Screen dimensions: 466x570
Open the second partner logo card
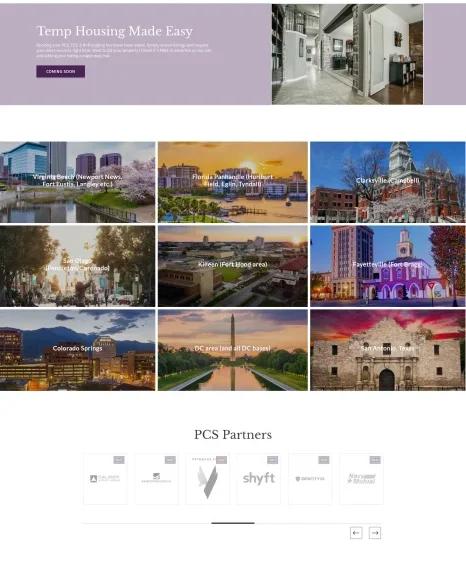tap(156, 479)
